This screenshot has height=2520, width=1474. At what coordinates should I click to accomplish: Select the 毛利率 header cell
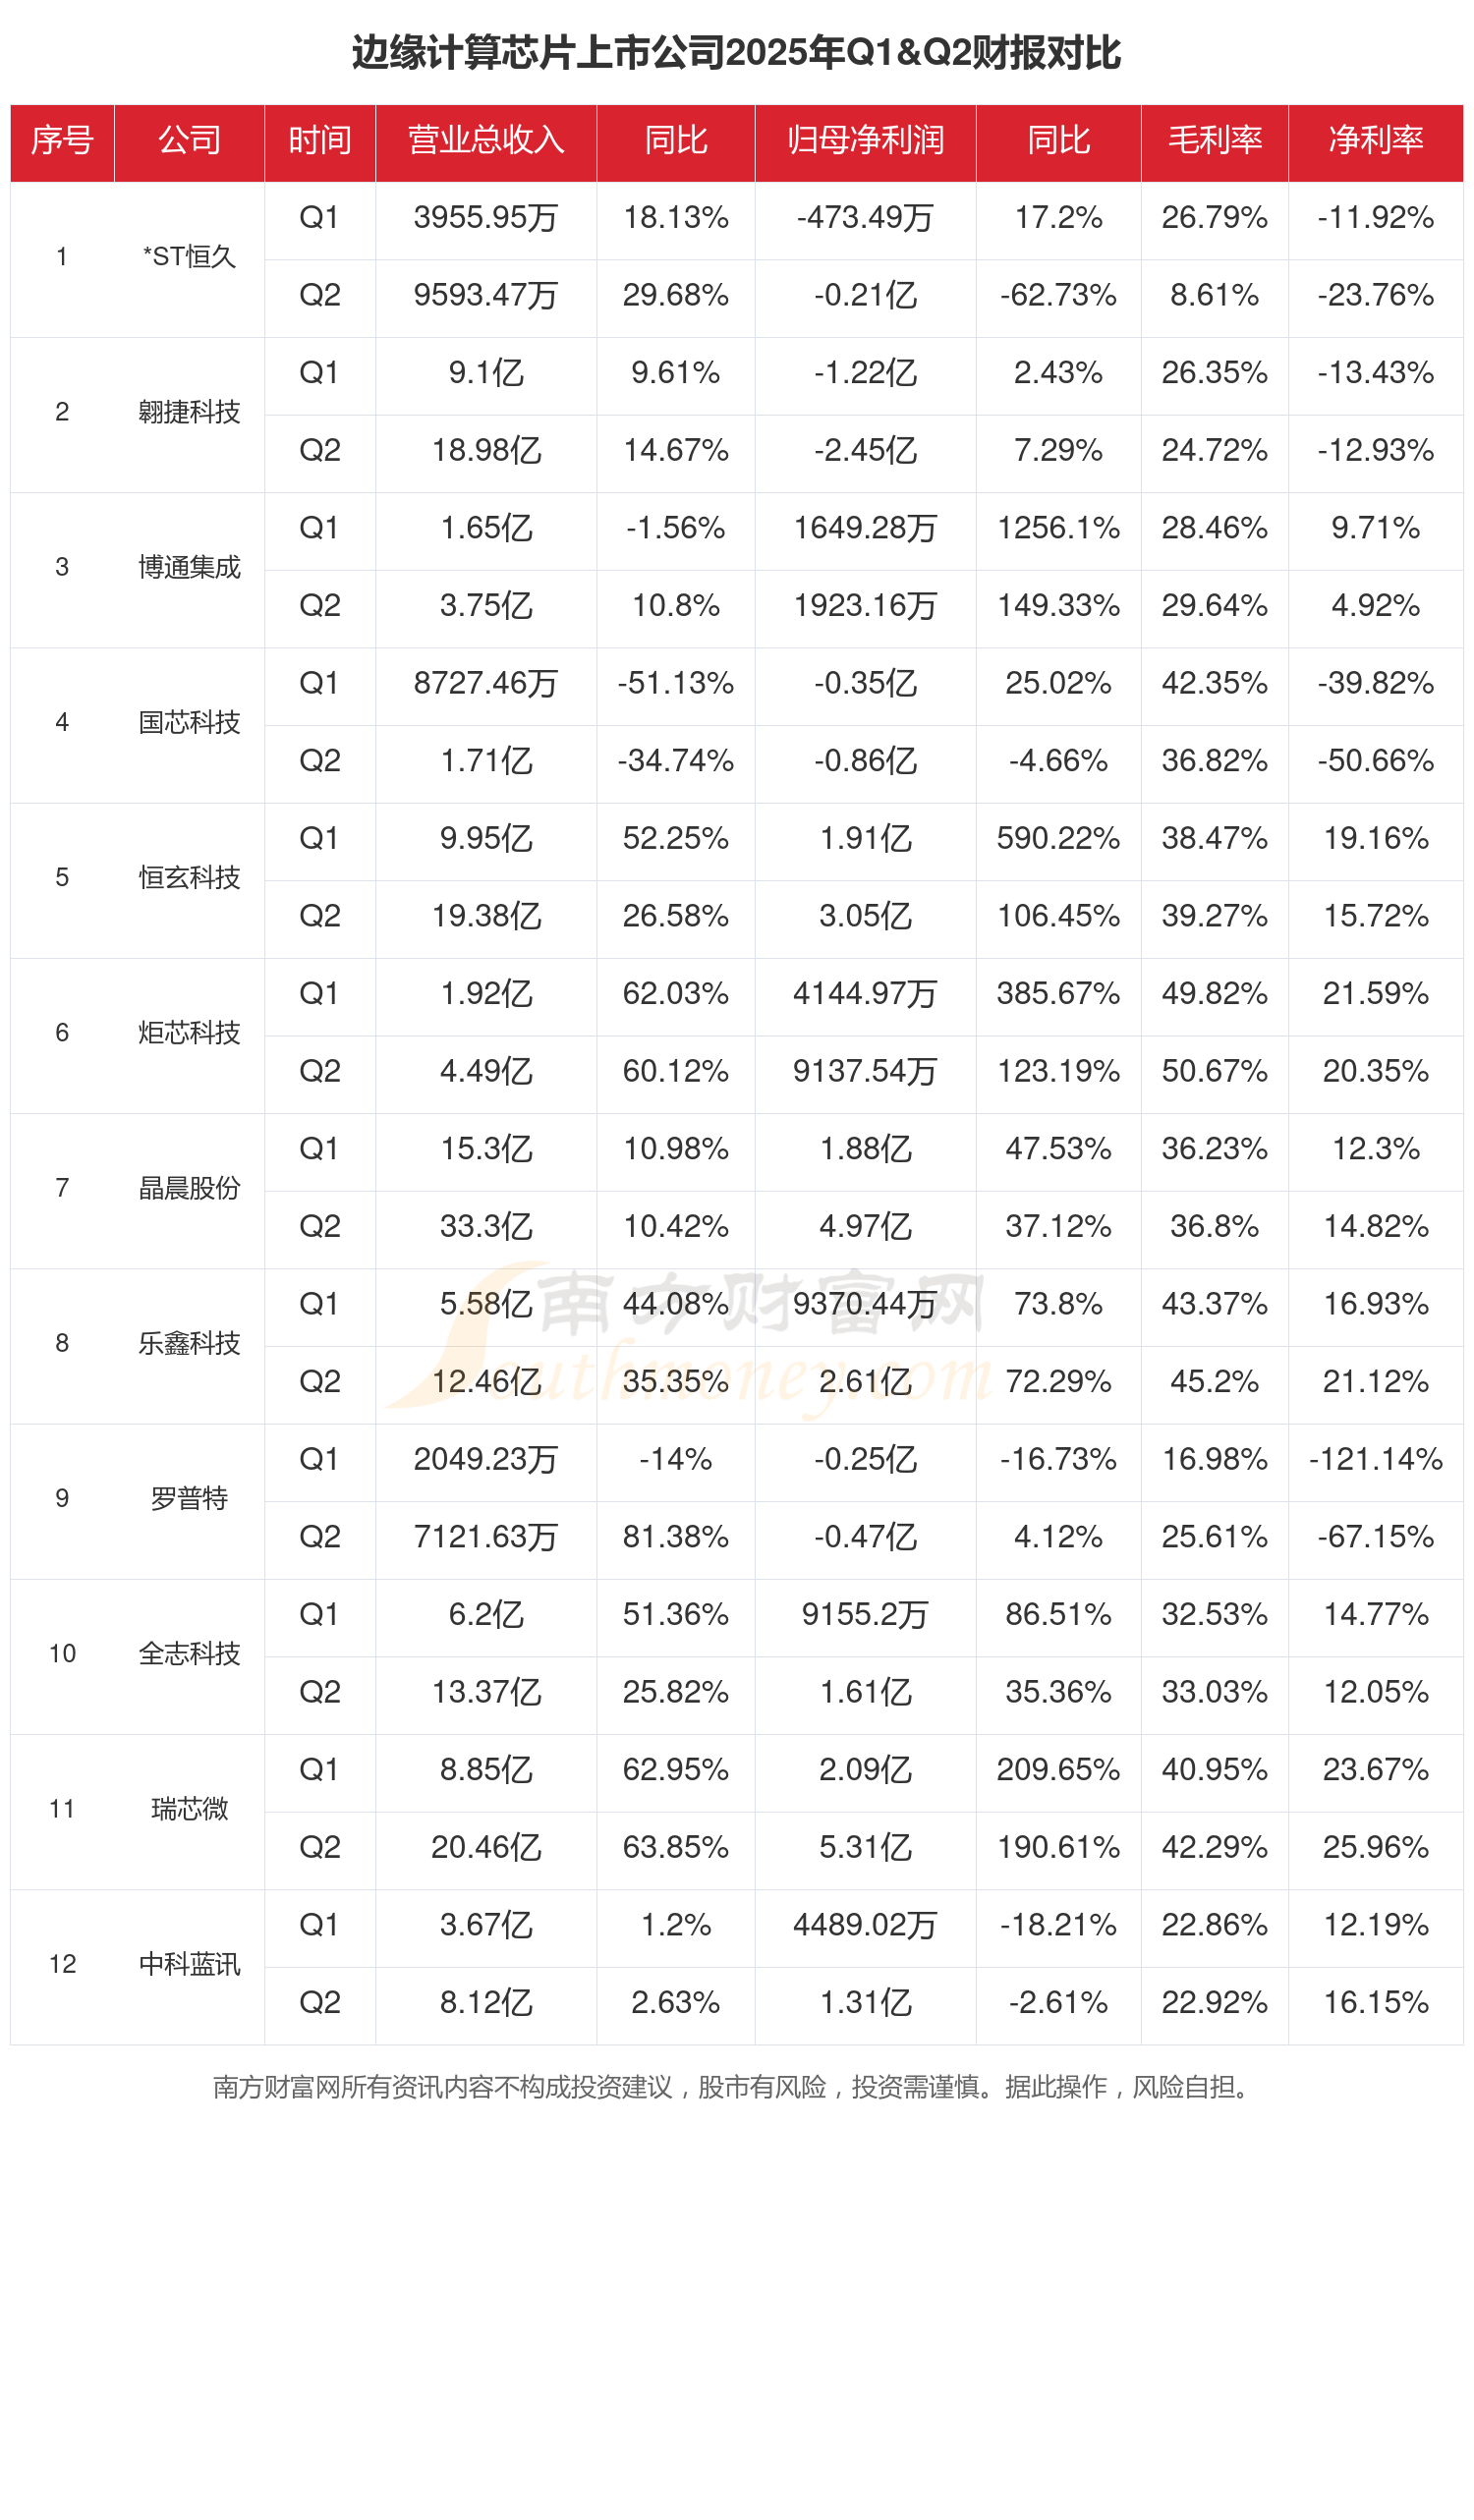(x=1214, y=141)
